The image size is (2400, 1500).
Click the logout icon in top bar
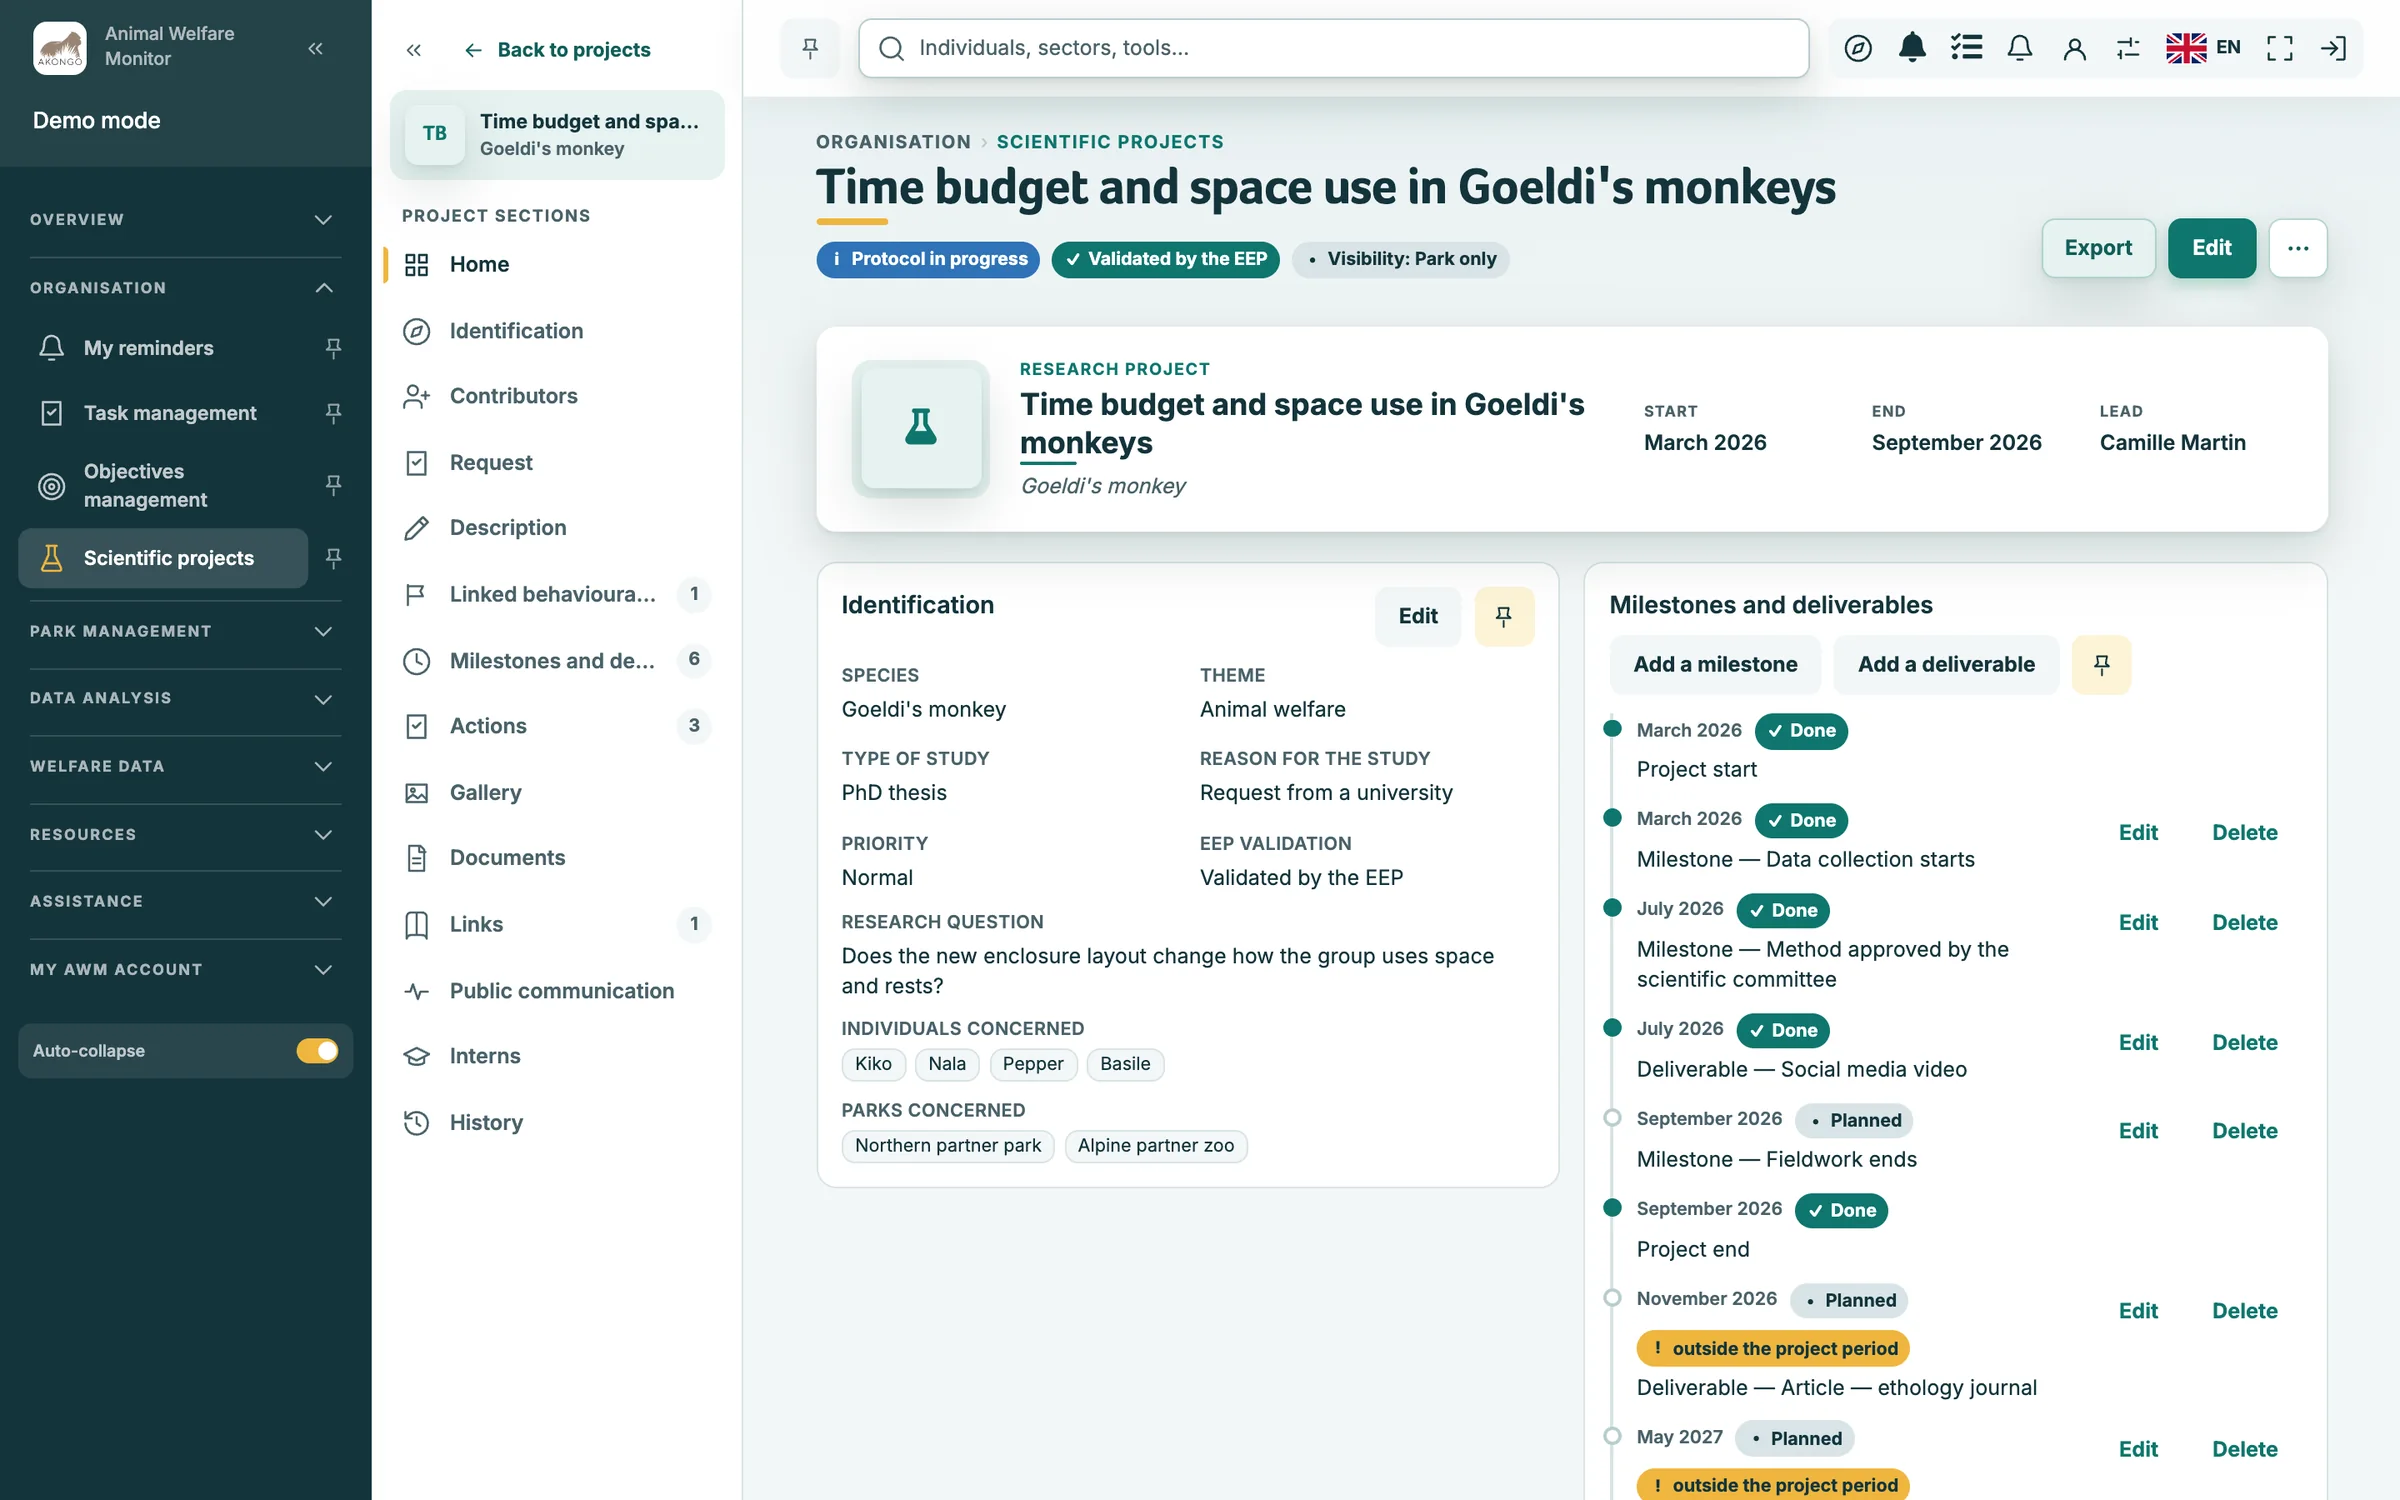pyautogui.click(x=2333, y=48)
